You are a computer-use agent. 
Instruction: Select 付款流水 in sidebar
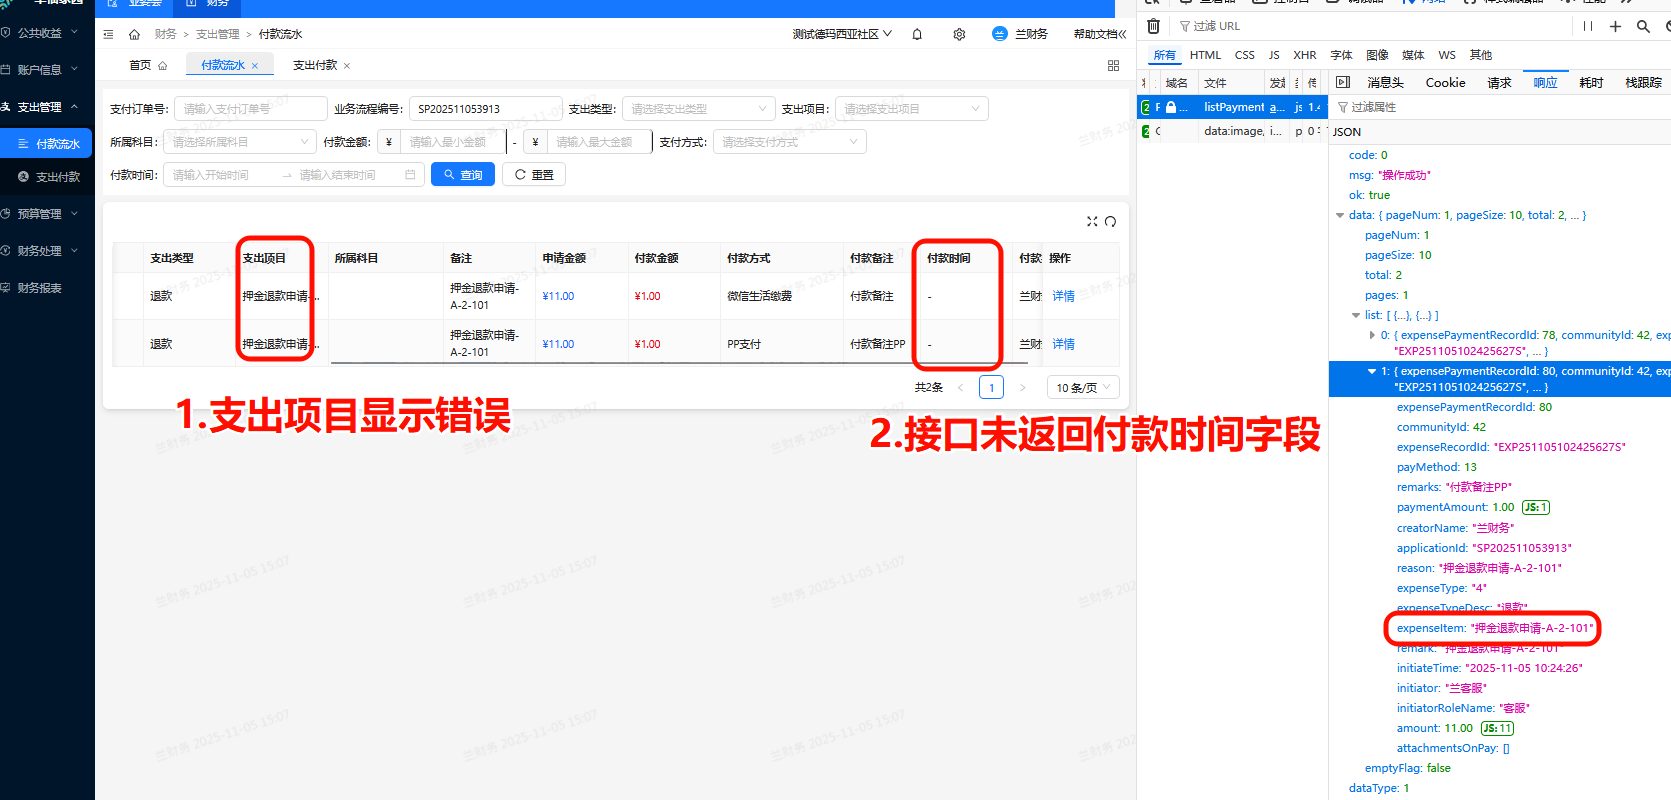point(47,144)
